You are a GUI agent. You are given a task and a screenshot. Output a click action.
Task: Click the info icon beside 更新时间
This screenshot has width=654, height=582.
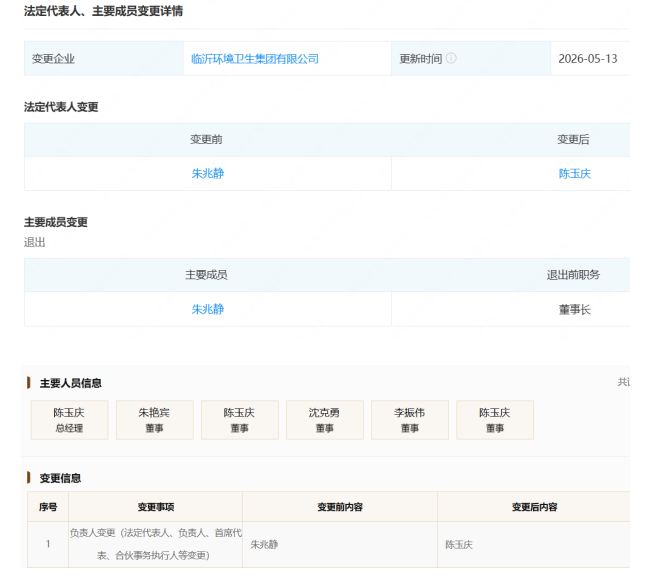[x=451, y=58]
